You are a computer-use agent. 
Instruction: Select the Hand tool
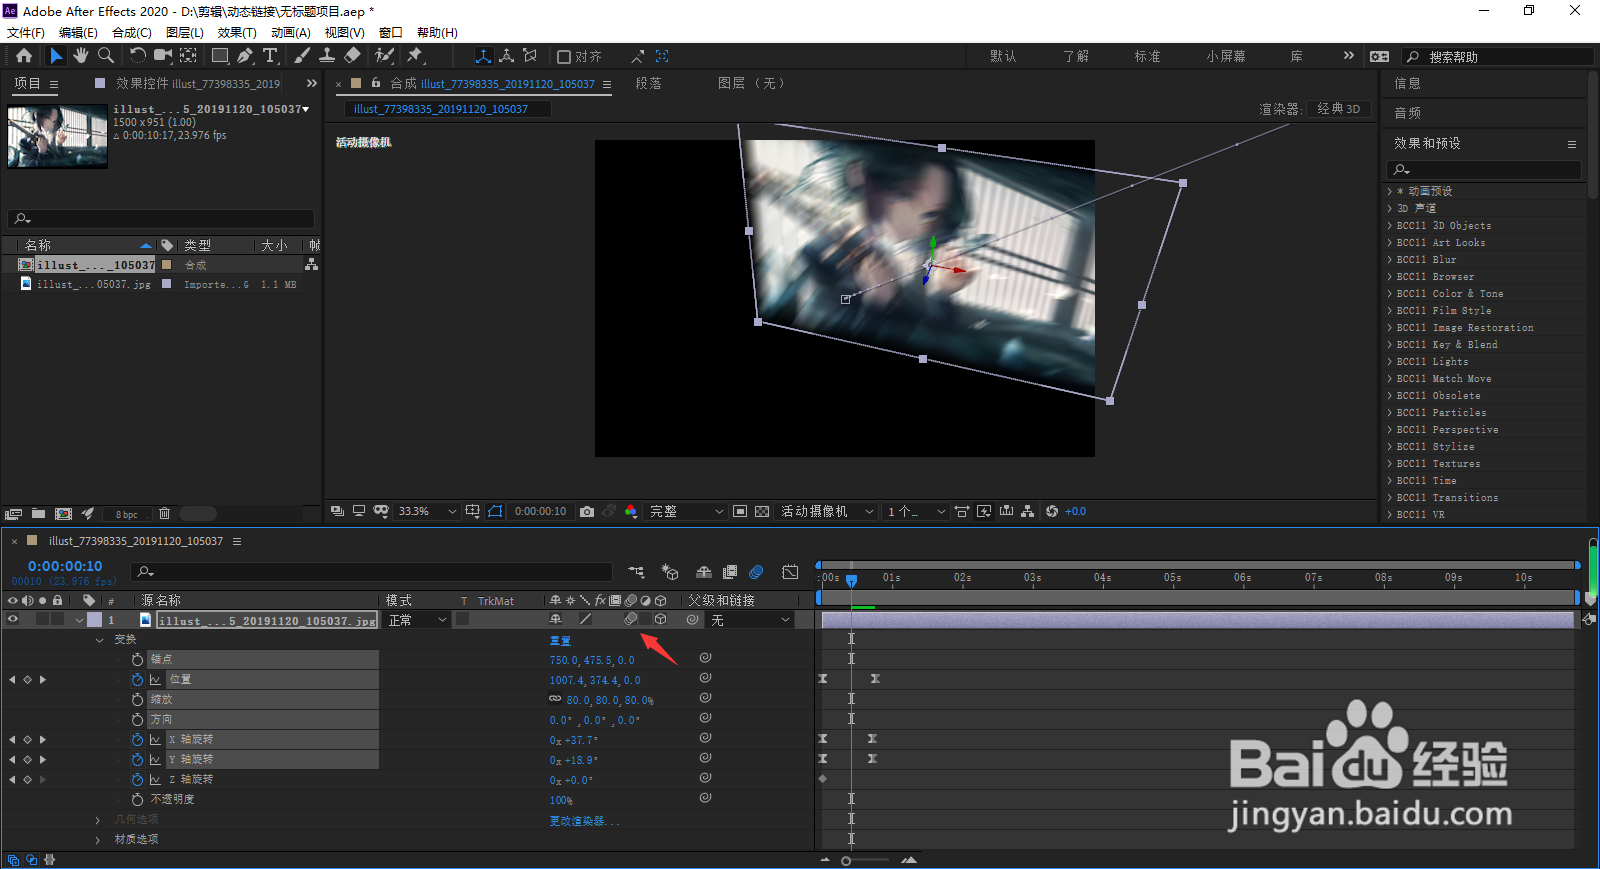tap(81, 56)
